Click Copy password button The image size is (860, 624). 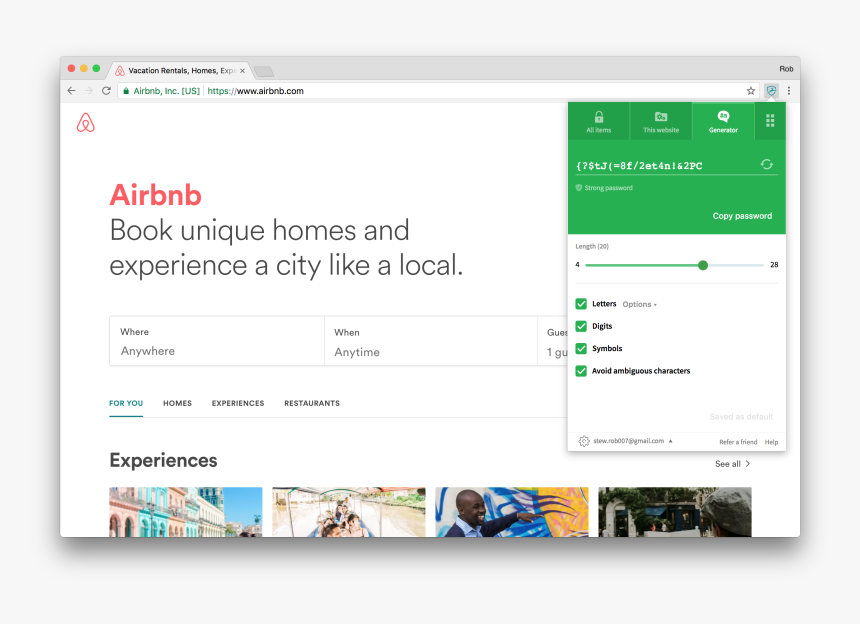(x=742, y=216)
